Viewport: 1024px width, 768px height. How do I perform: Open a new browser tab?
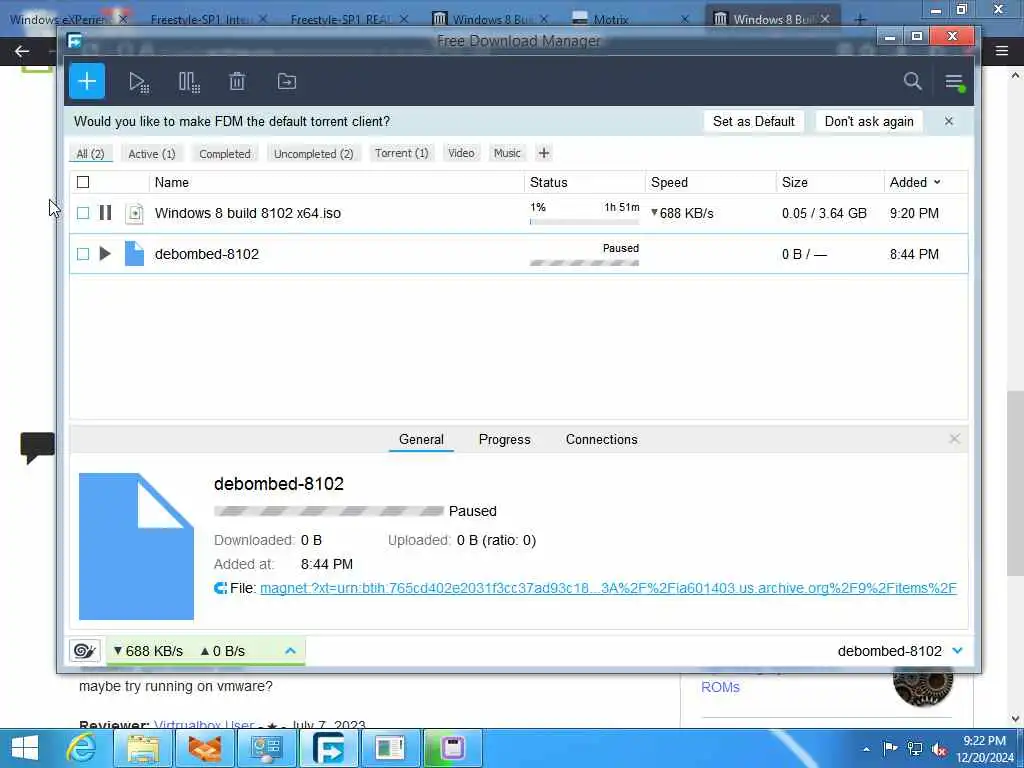[860, 20]
